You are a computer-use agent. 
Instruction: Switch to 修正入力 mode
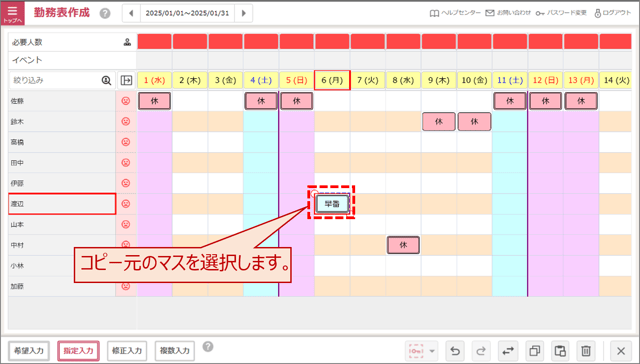[127, 351]
